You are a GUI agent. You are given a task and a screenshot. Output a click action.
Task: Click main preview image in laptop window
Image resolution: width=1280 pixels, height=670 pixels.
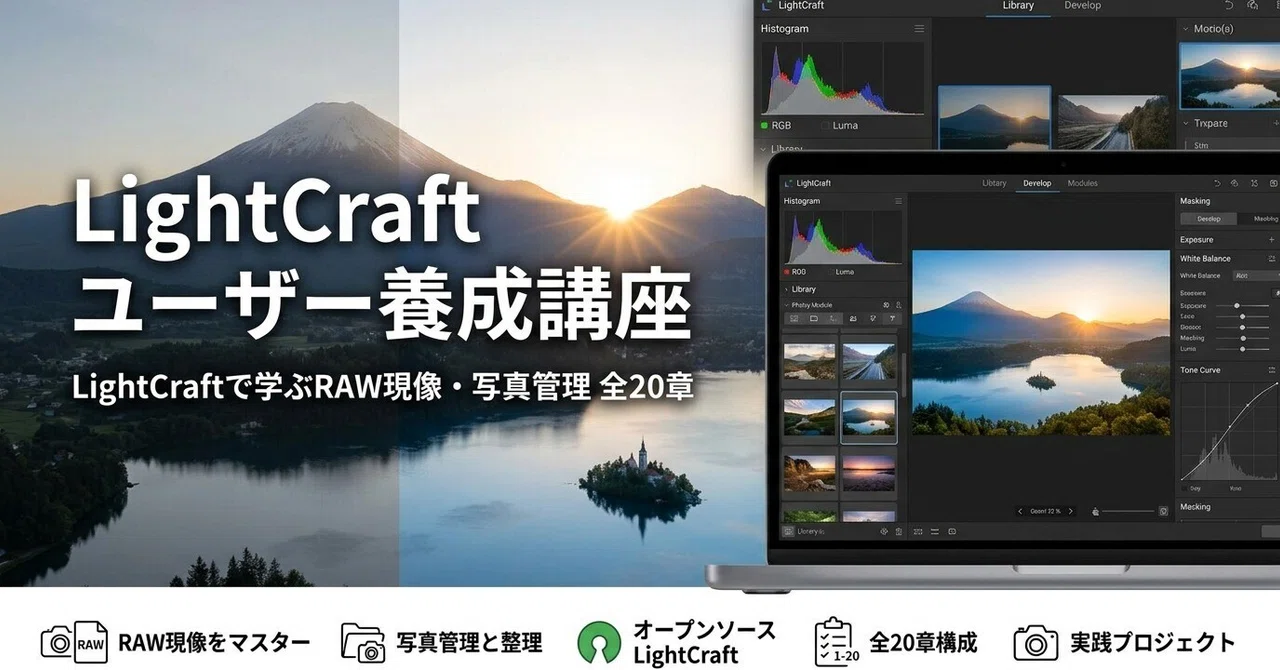coord(1041,342)
